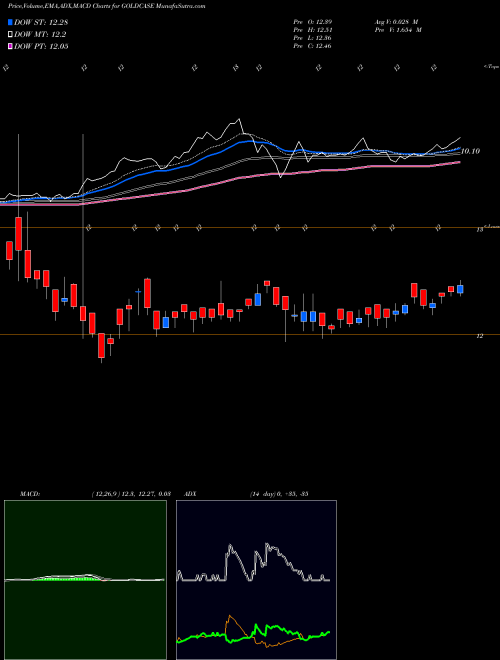Open the MACD indicator chart panel
The image size is (500, 660).
[x=85, y=580]
